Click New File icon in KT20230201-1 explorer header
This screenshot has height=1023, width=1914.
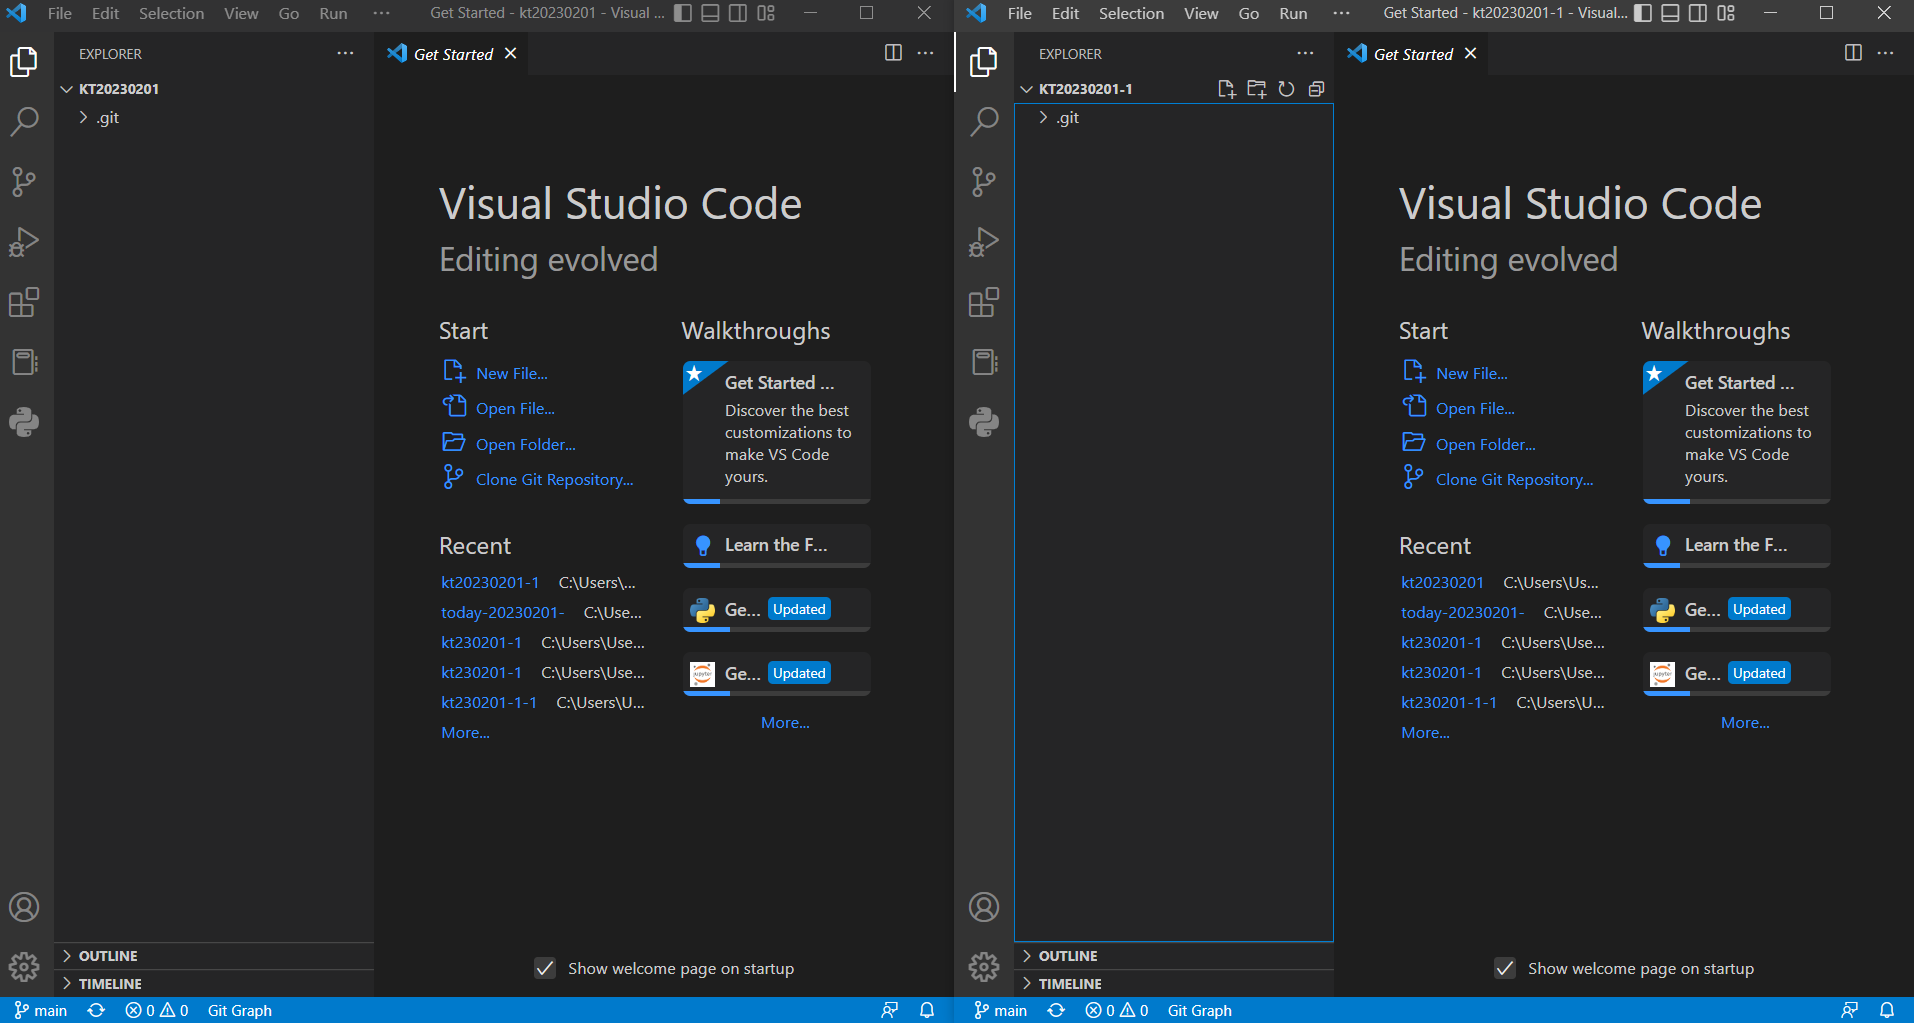pos(1227,89)
